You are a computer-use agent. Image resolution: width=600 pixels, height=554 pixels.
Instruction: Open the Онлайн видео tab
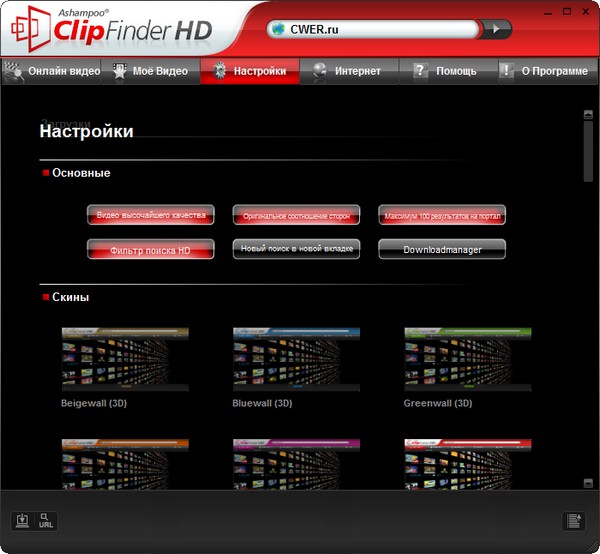[51, 71]
